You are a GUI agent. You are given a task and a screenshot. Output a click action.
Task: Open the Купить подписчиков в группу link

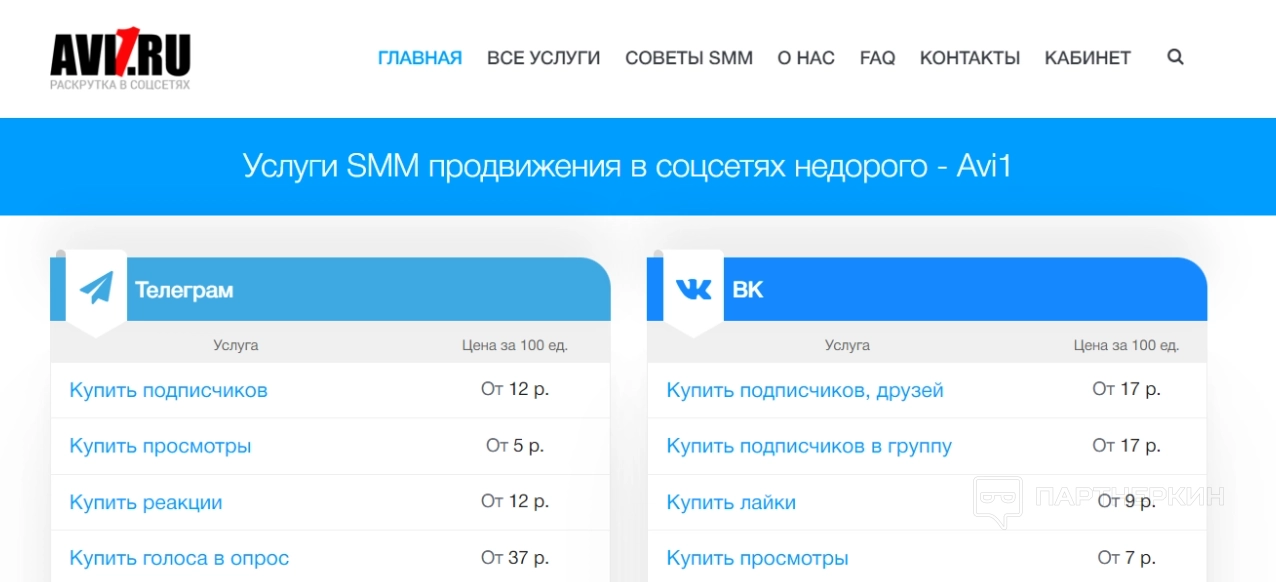click(x=809, y=446)
